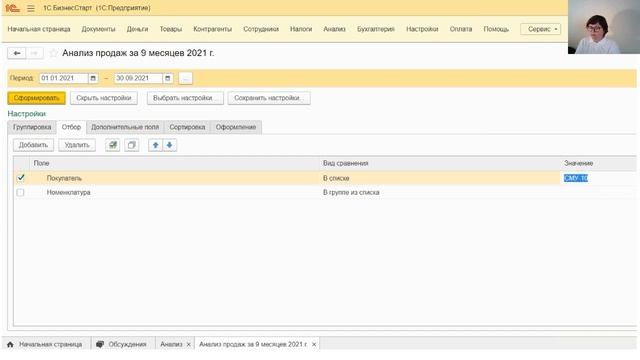Go forward with the right arrow
Screen dimensions: 640x360
[x=35, y=53]
